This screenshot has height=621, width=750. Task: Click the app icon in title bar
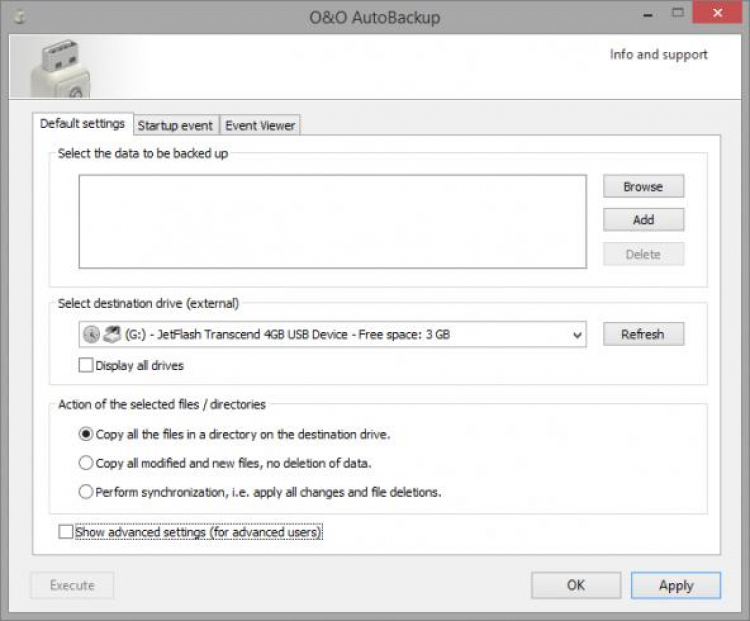click(x=17, y=17)
